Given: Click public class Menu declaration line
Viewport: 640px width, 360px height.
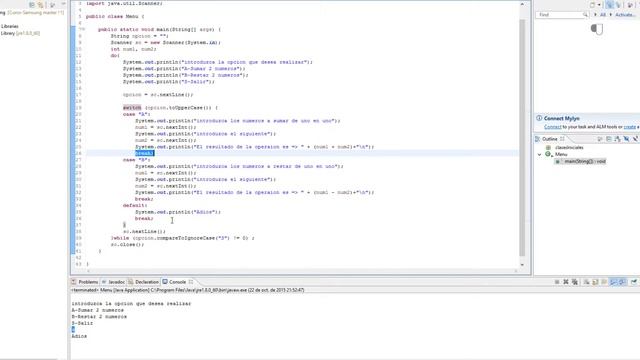Looking at the screenshot, I should coord(115,16).
